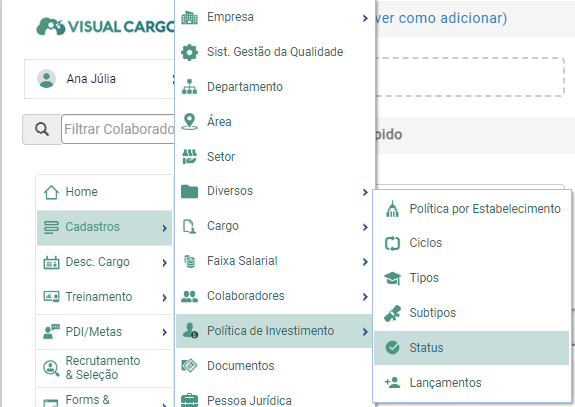Click the Filtrar Colaborador input field
575x407 pixels.
(118, 129)
